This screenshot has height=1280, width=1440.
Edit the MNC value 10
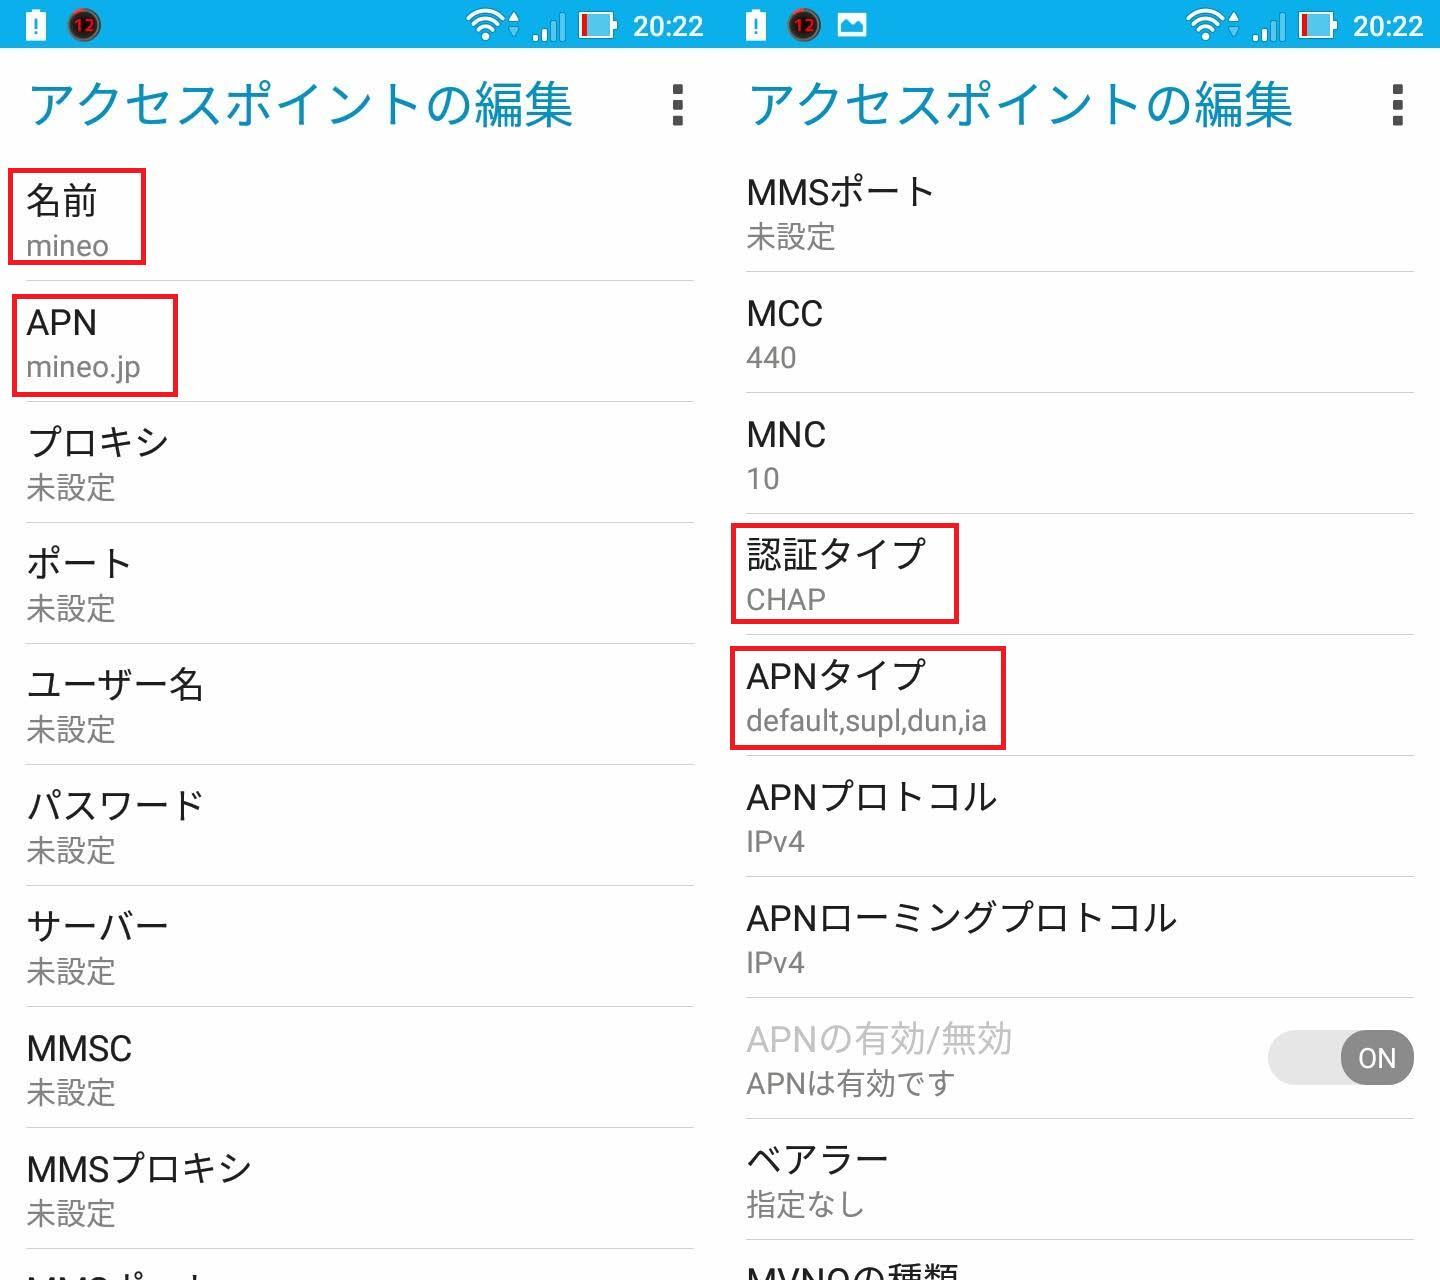coord(1080,454)
